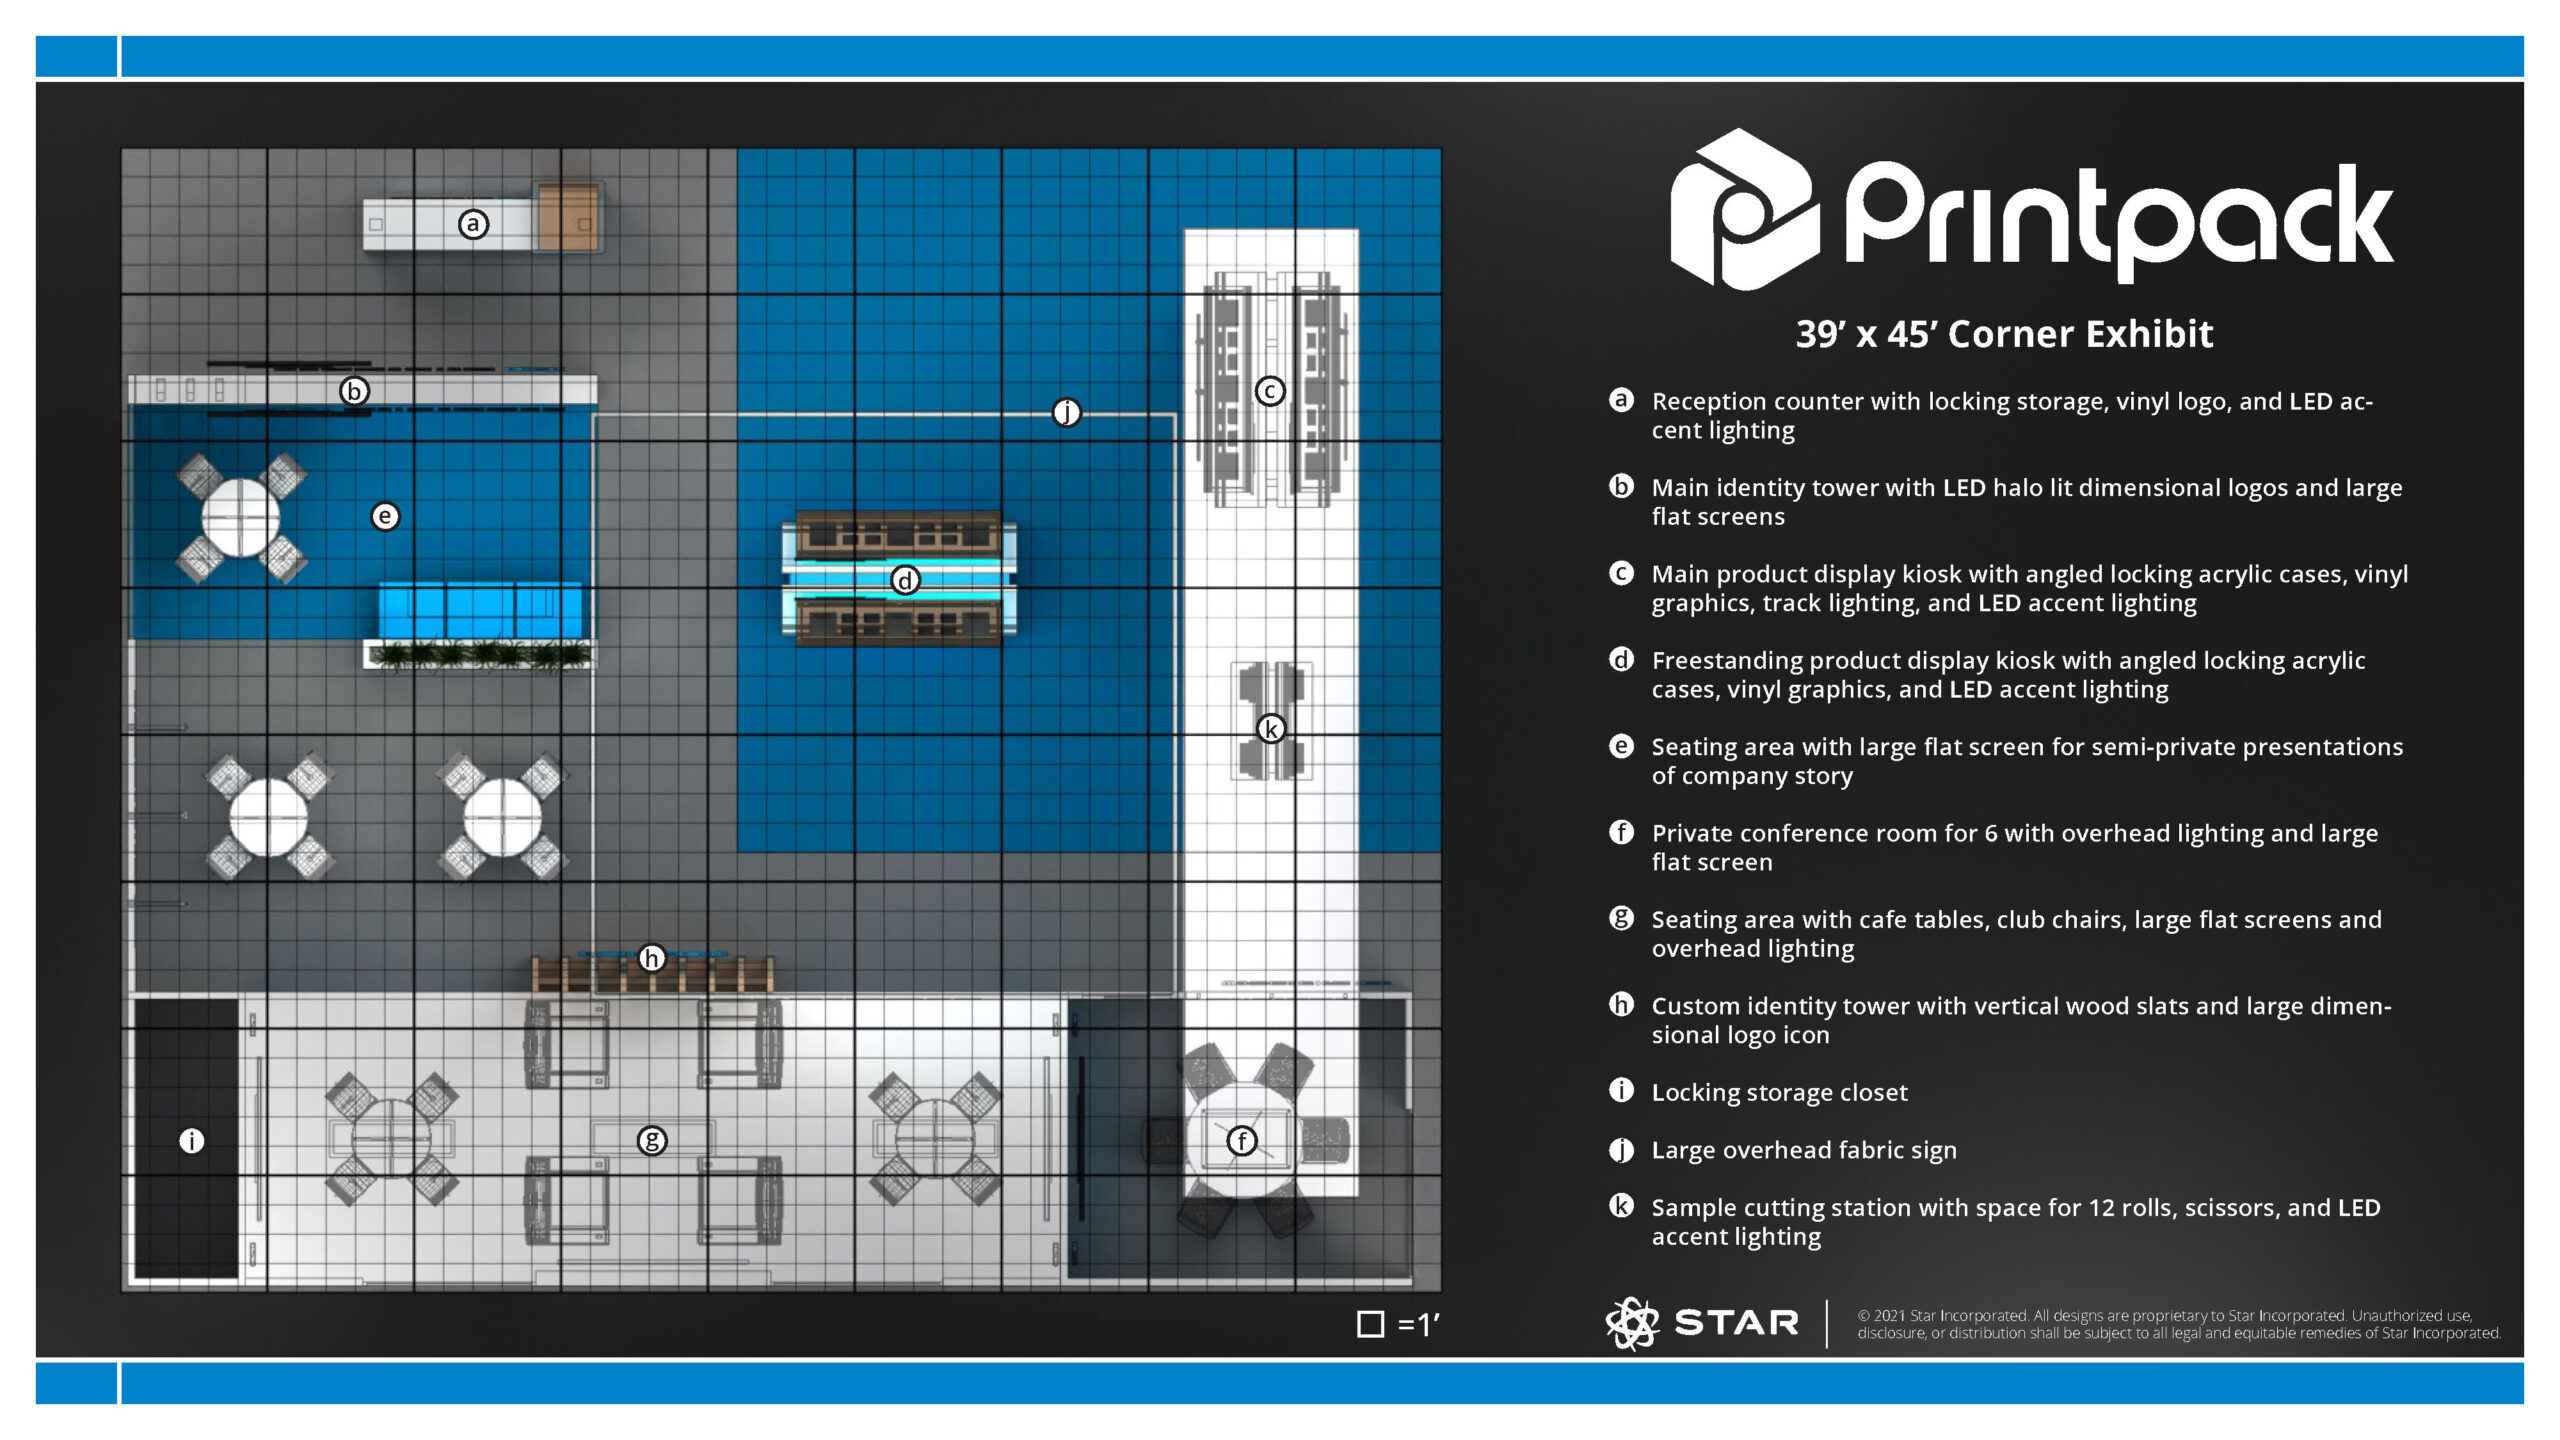Click the 'Large overhead fabric sign' legend text
The image size is (2560, 1440).
[x=1804, y=1150]
